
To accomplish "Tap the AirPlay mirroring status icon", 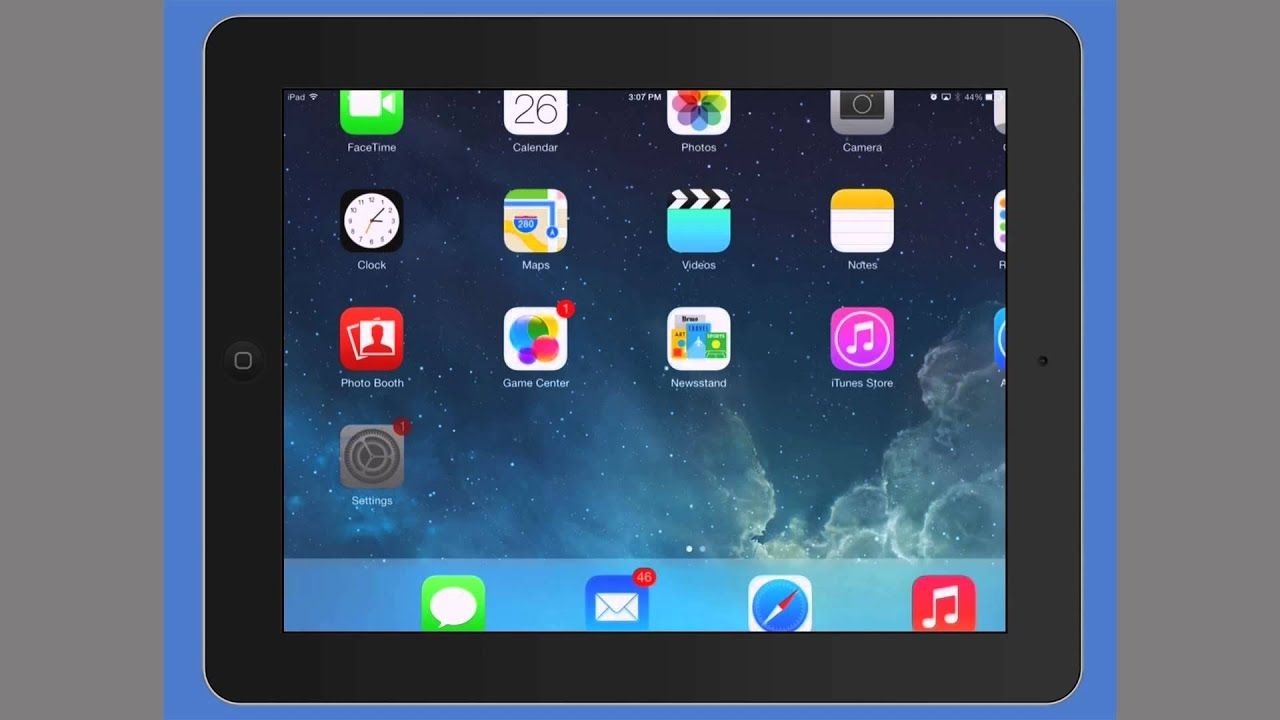I will (x=945, y=97).
